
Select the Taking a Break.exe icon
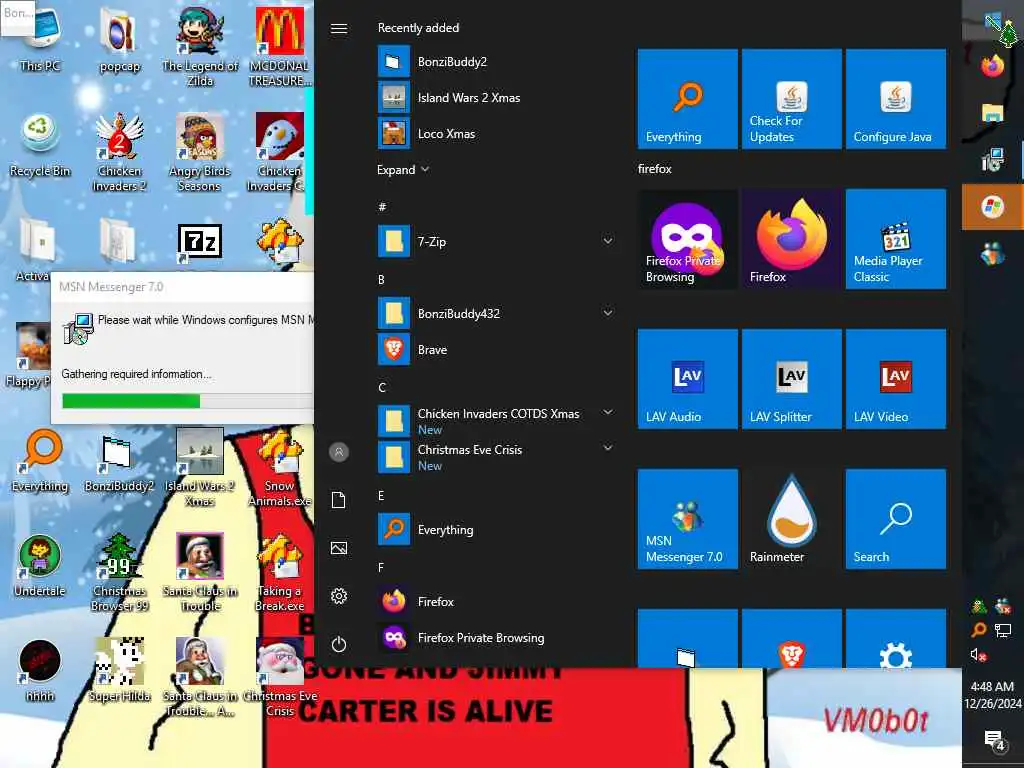pos(280,572)
